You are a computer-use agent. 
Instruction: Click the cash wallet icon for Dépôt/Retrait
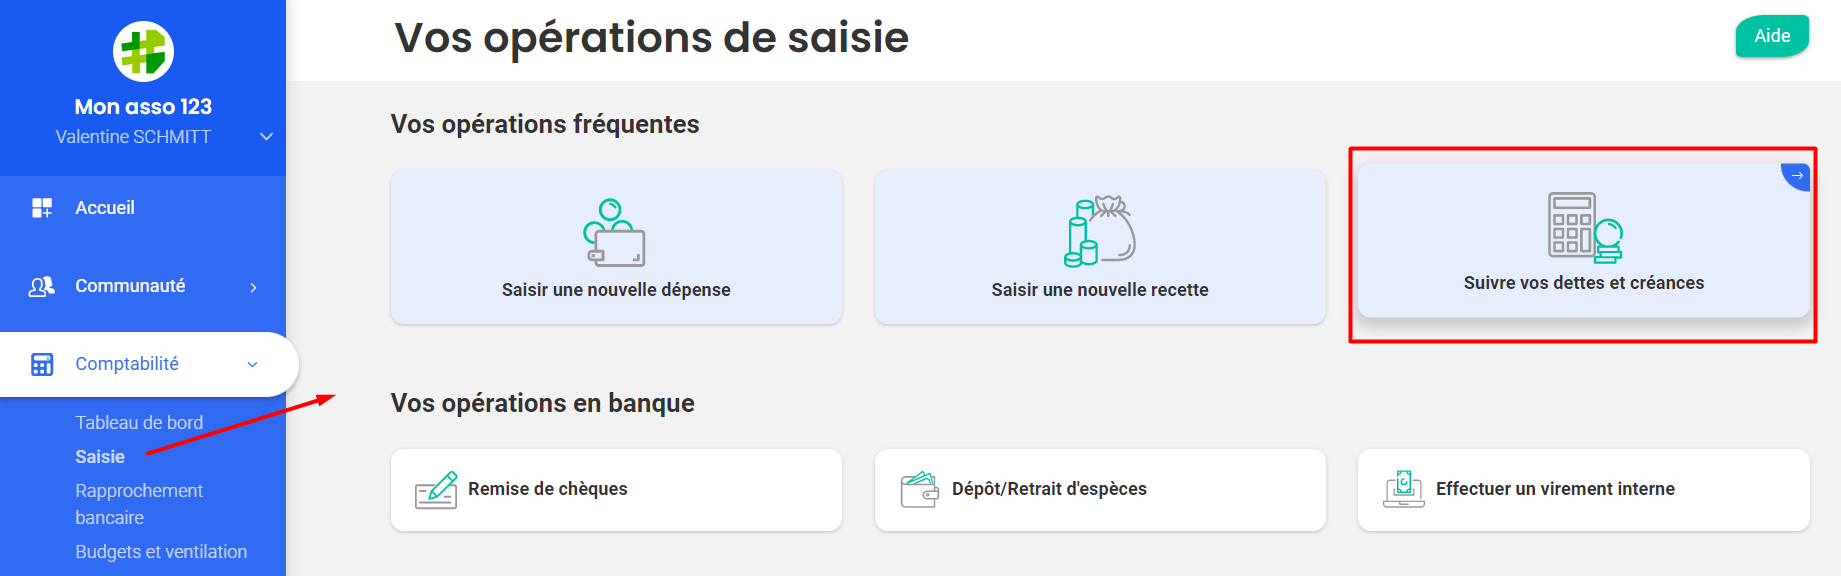point(920,490)
